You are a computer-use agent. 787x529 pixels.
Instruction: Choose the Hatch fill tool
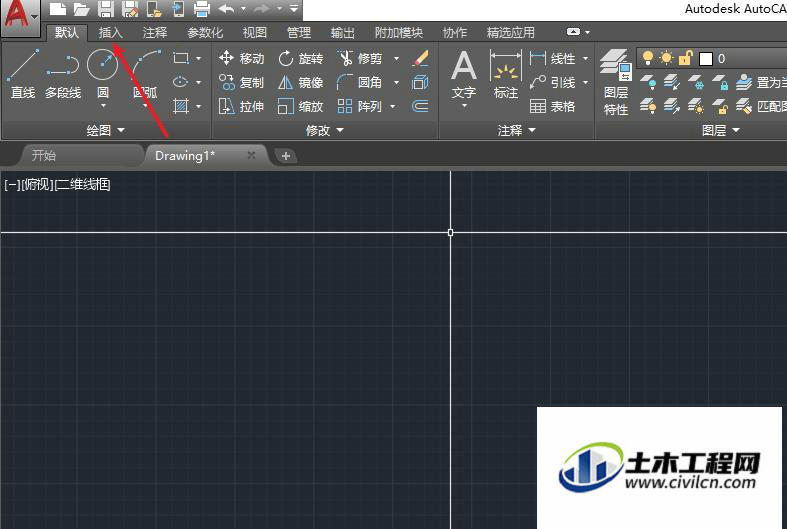(181, 106)
